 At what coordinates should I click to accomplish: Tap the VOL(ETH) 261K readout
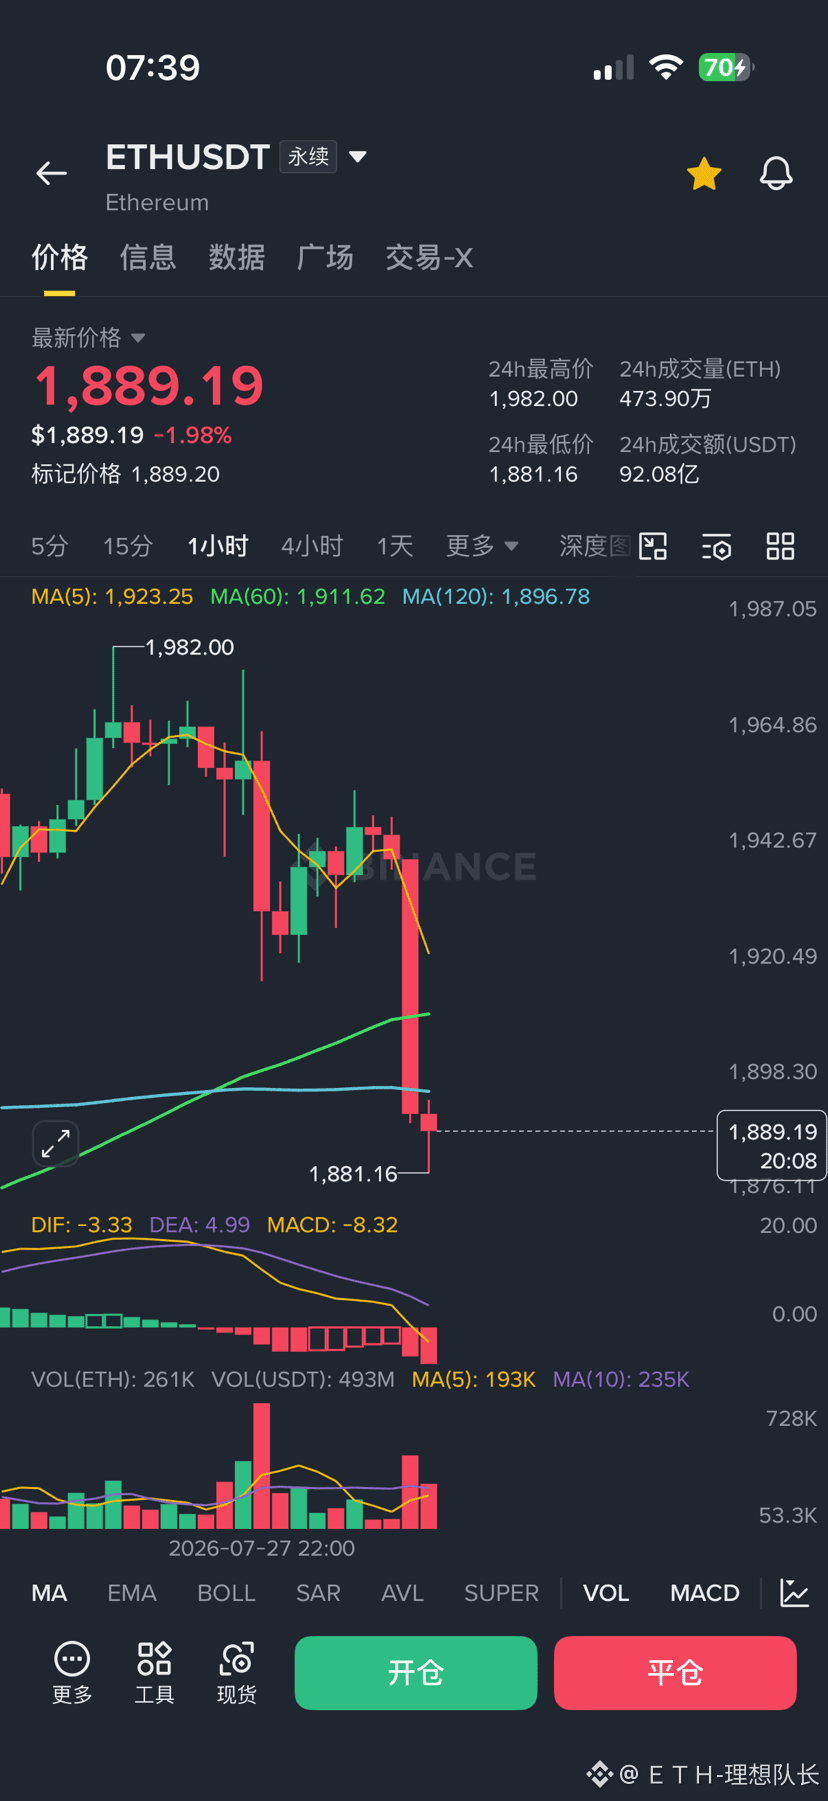click(x=113, y=1380)
